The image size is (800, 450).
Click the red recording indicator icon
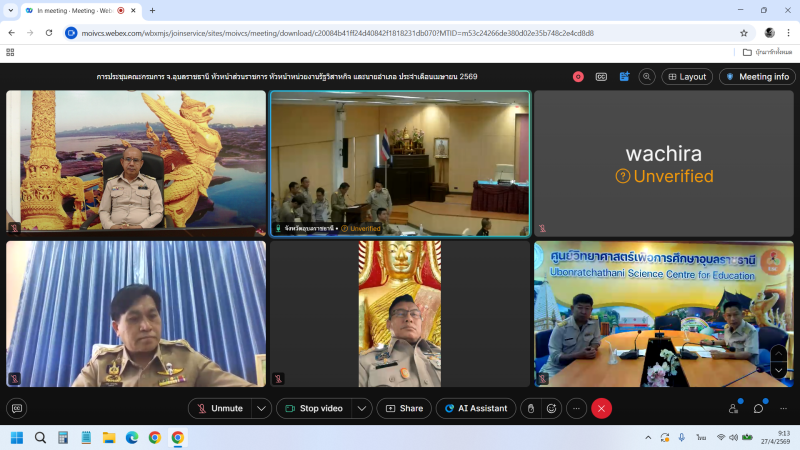coord(578,76)
